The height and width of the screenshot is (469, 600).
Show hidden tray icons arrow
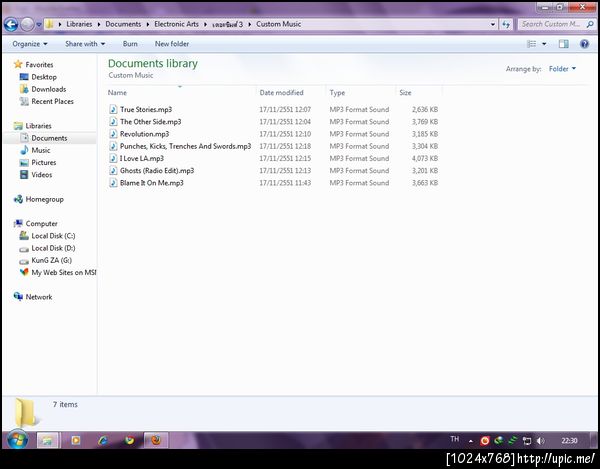click(x=471, y=441)
